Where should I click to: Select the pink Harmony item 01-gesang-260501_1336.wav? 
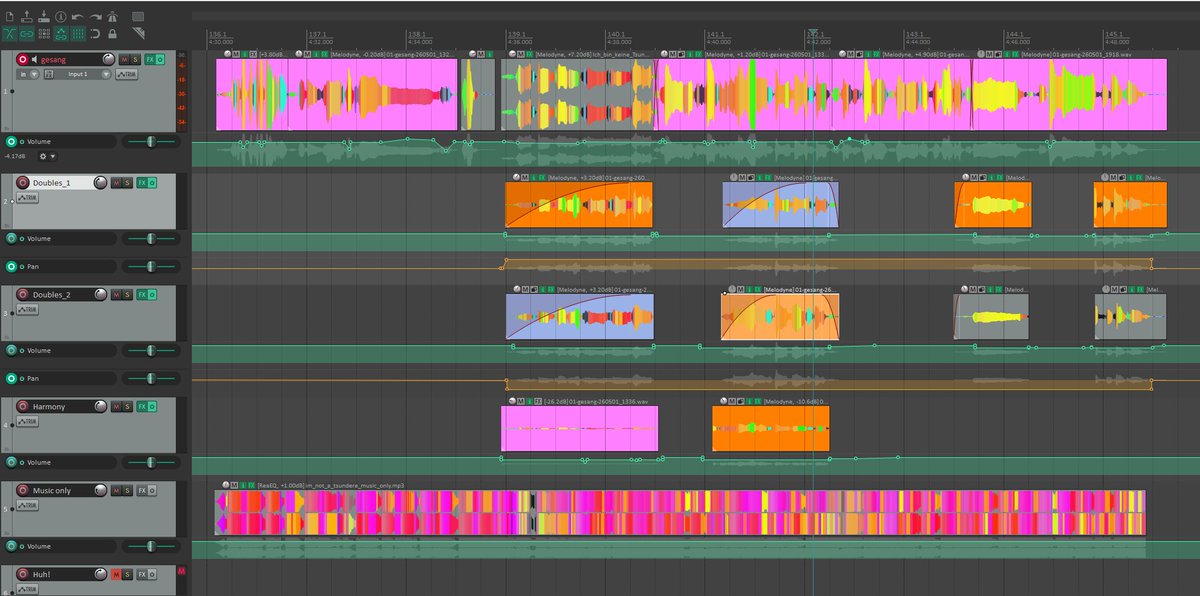point(579,428)
